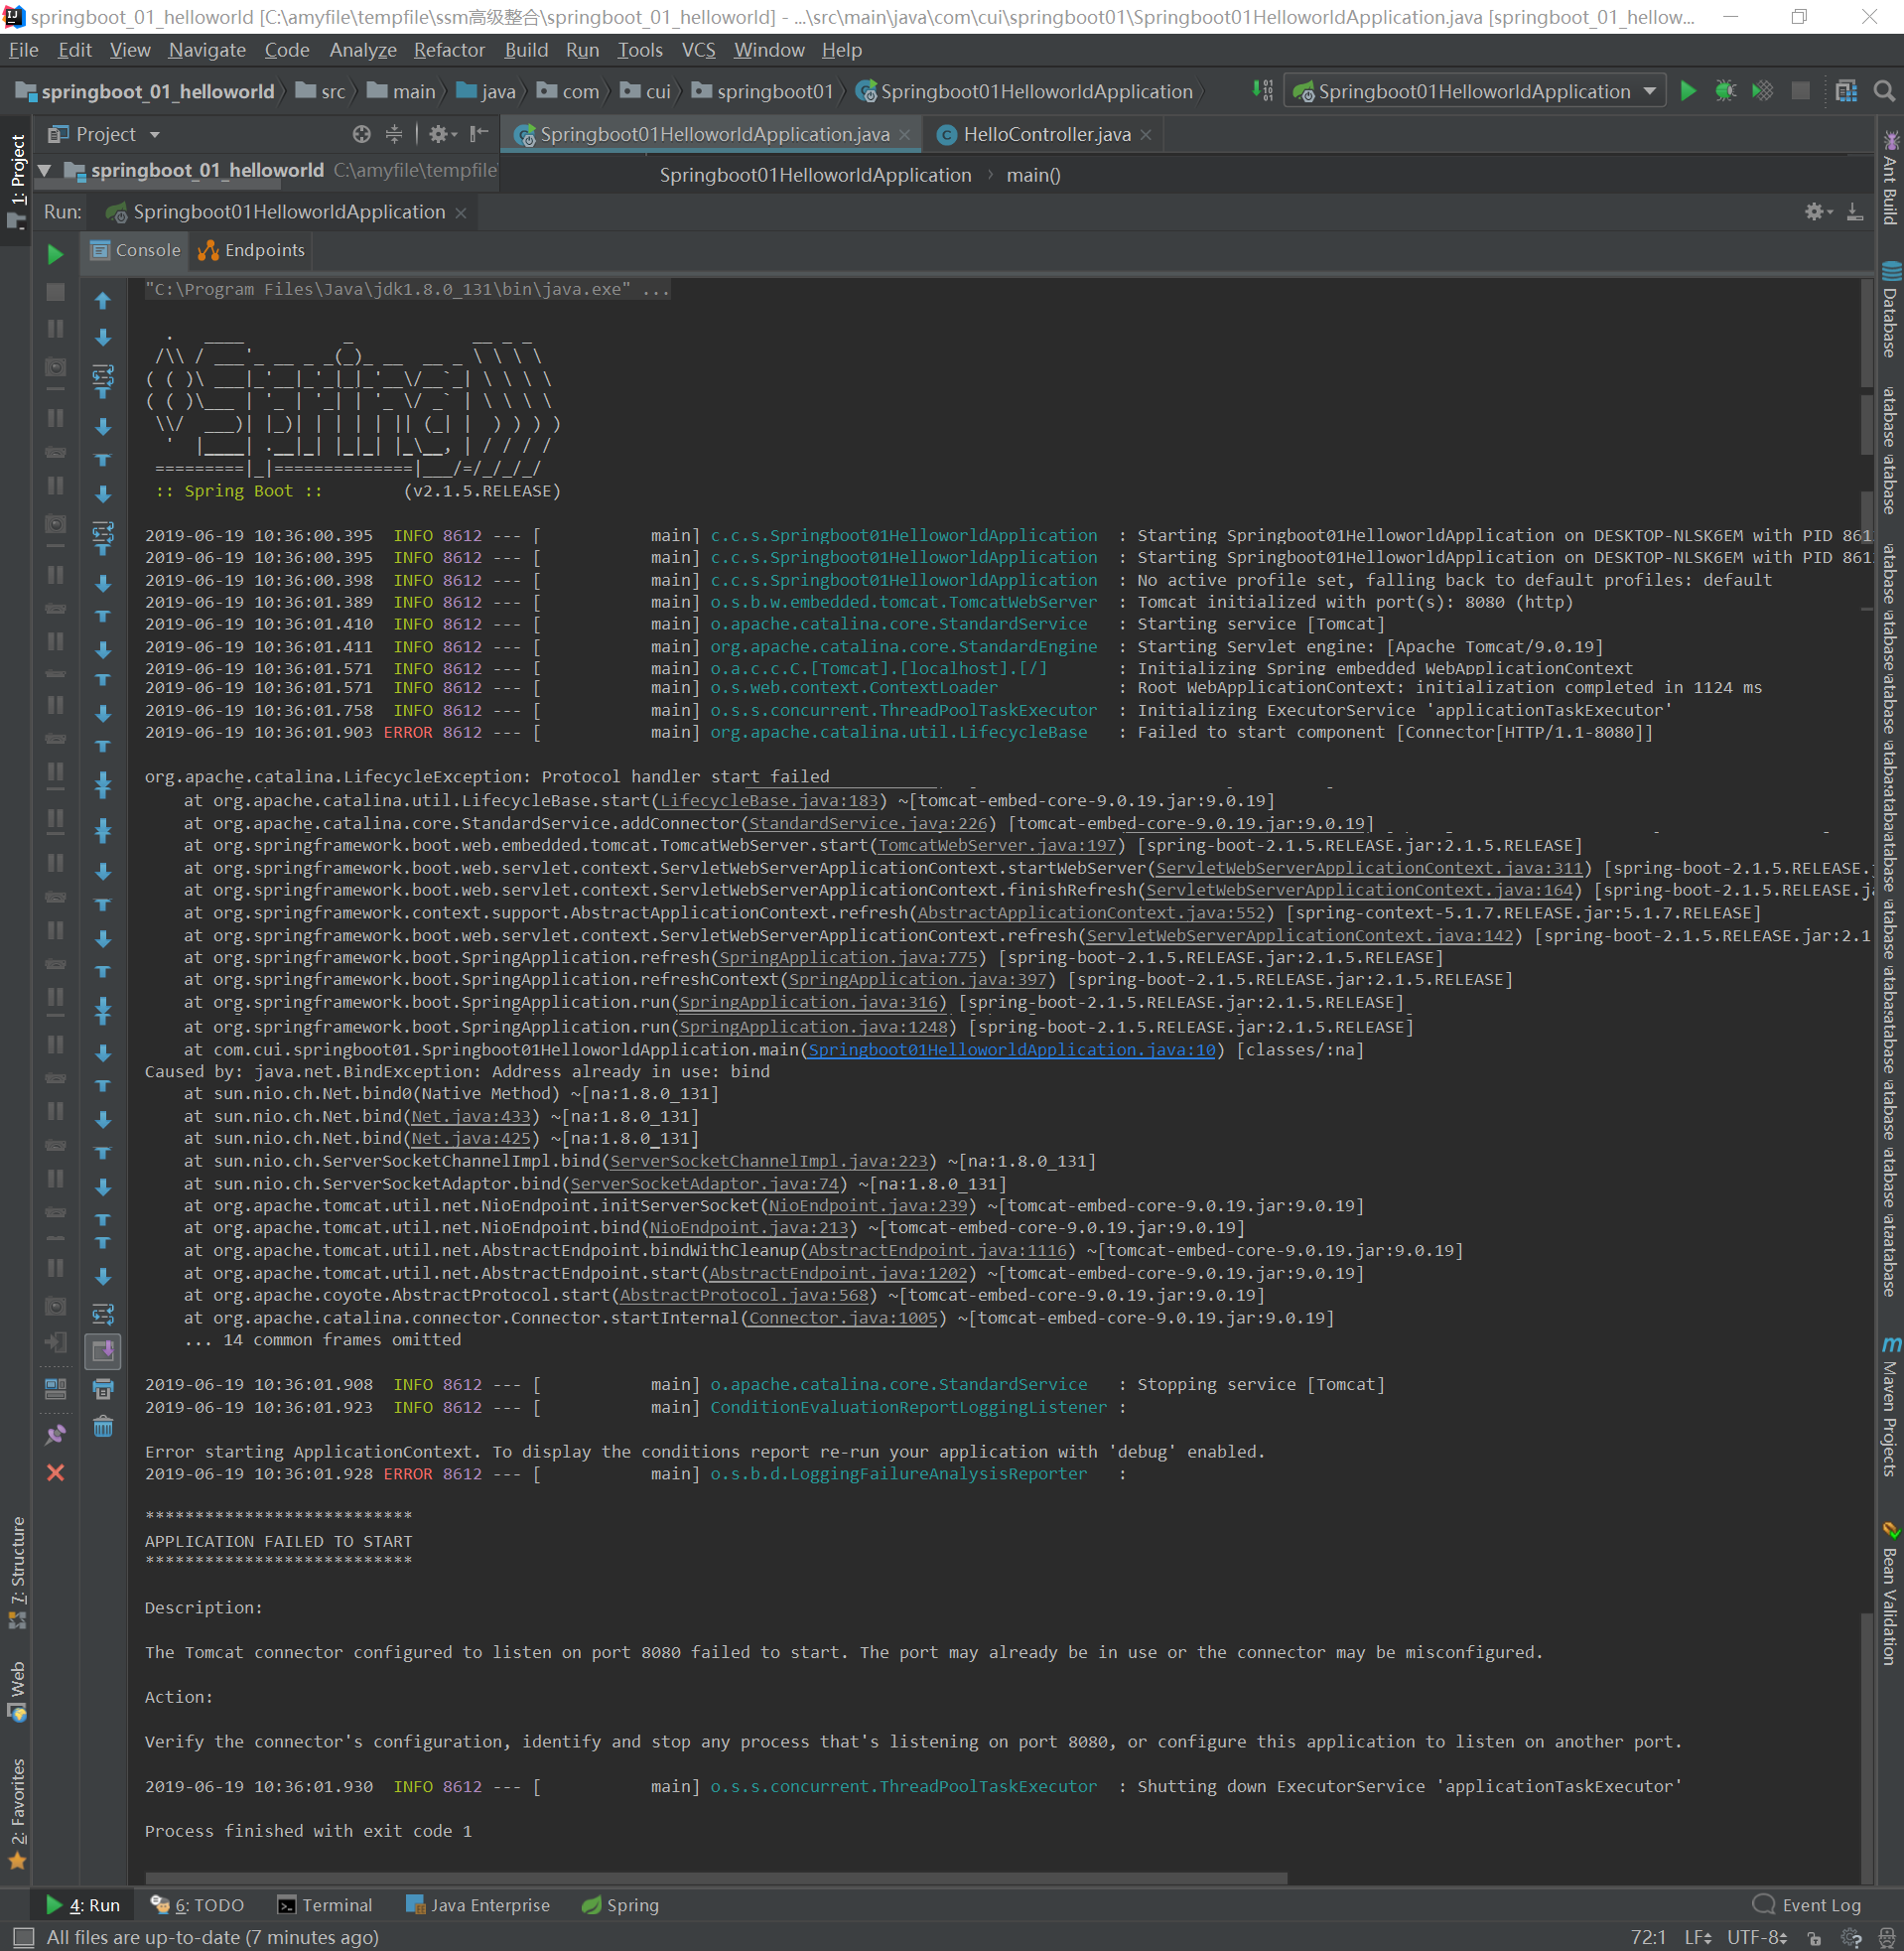The image size is (1904, 1951).
Task: Click the gray Stop square in Run panel
Action: pos(55,292)
